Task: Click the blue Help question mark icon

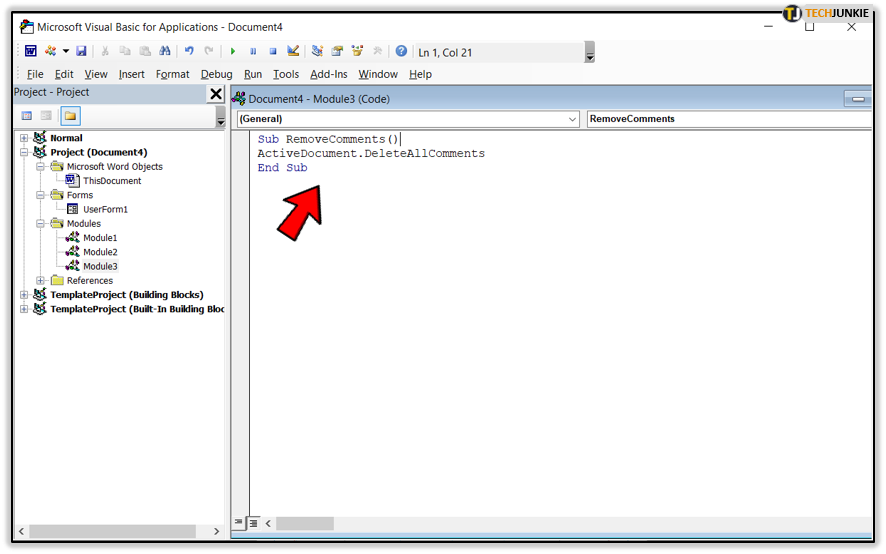Action: click(x=401, y=51)
